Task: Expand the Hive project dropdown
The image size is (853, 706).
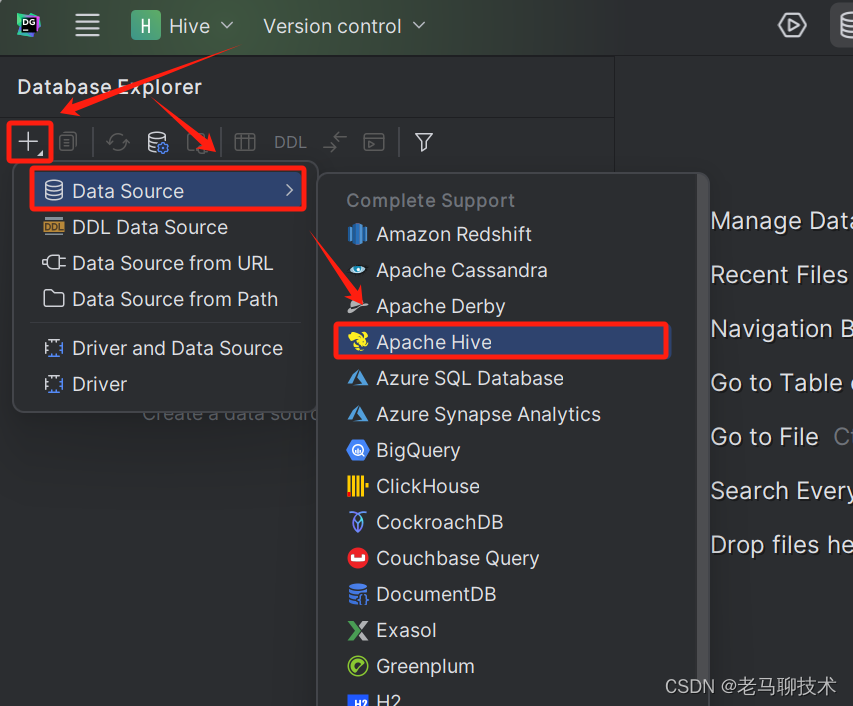Action: (x=227, y=26)
